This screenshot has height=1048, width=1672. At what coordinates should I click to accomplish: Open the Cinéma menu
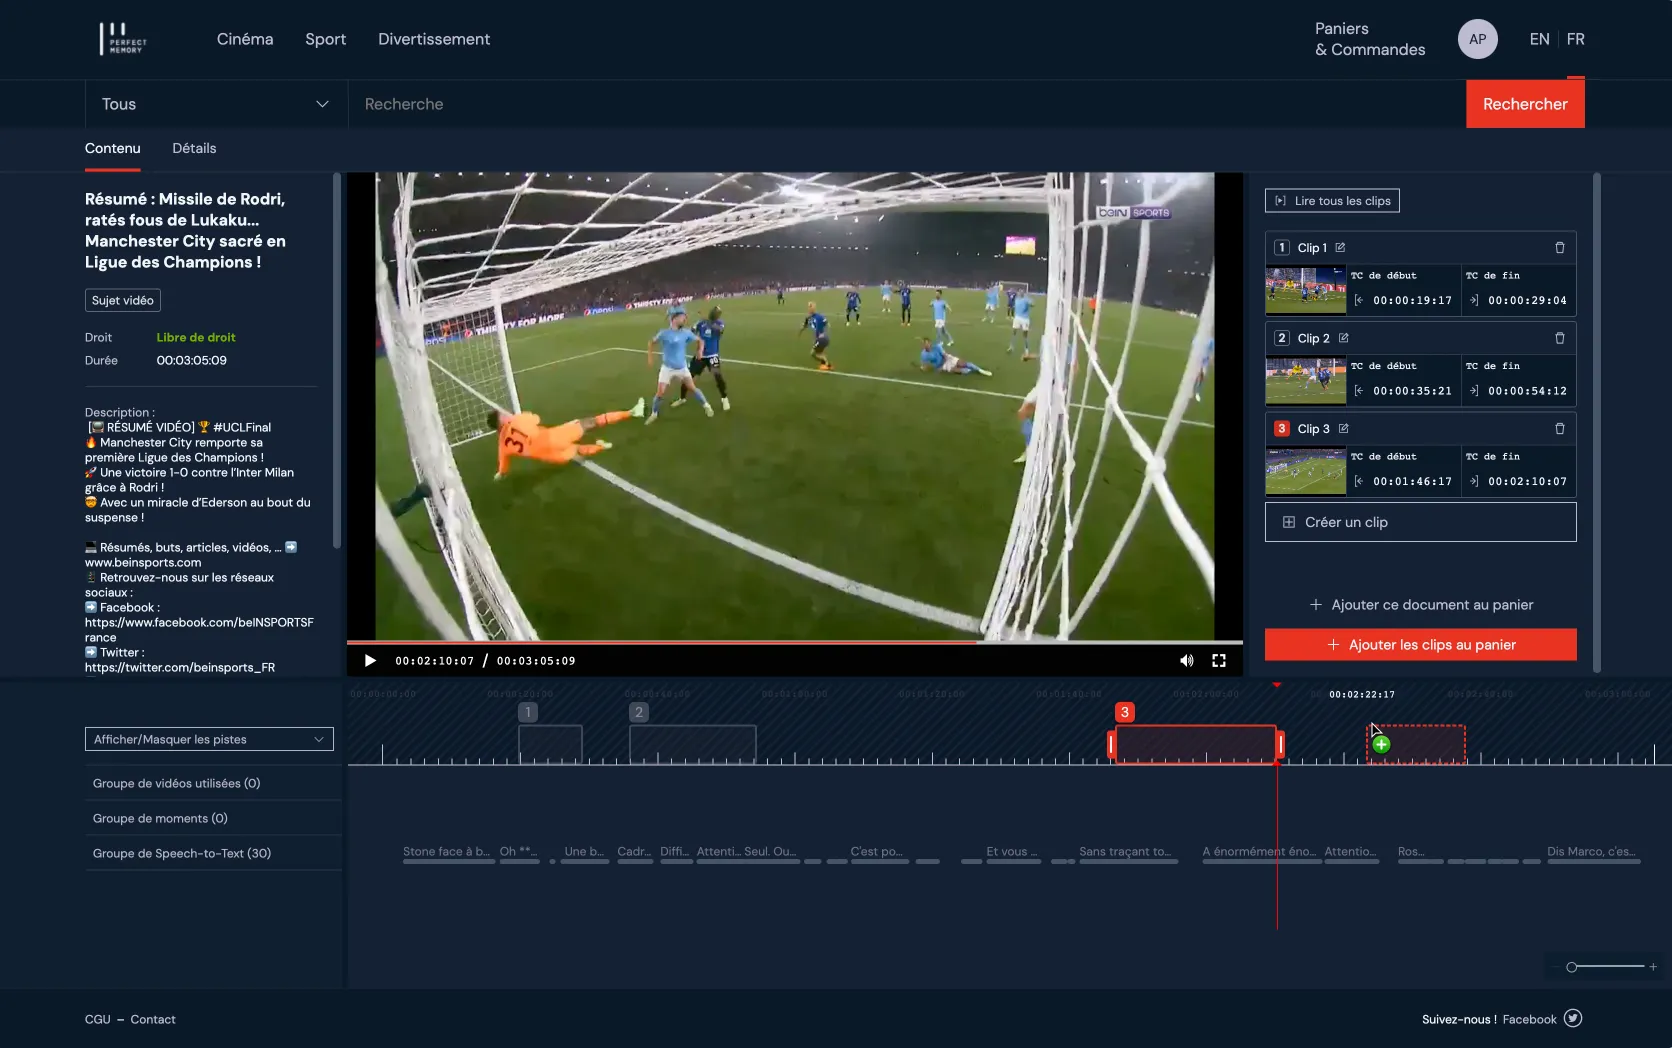coord(245,39)
